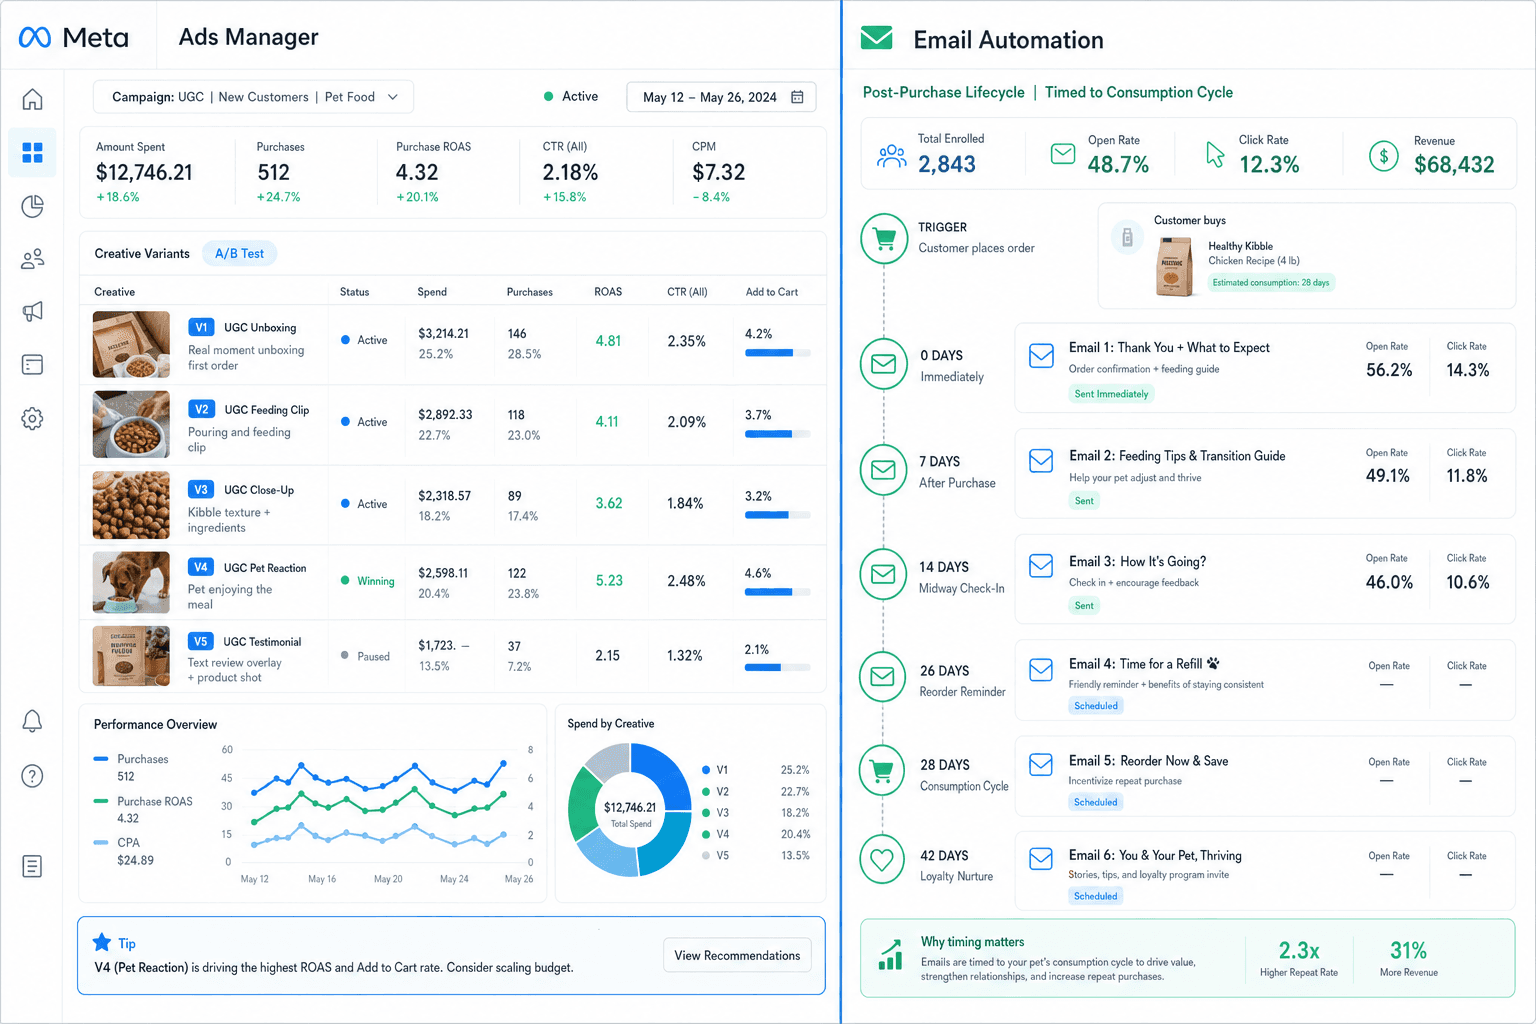Open the document list icon in sidebar
1536x1024 pixels.
coord(32,866)
